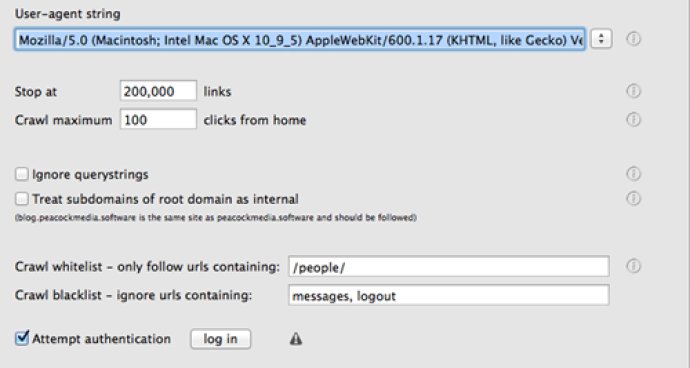
Task: Click the Crawl maximum clicks field
Action: [x=158, y=119]
